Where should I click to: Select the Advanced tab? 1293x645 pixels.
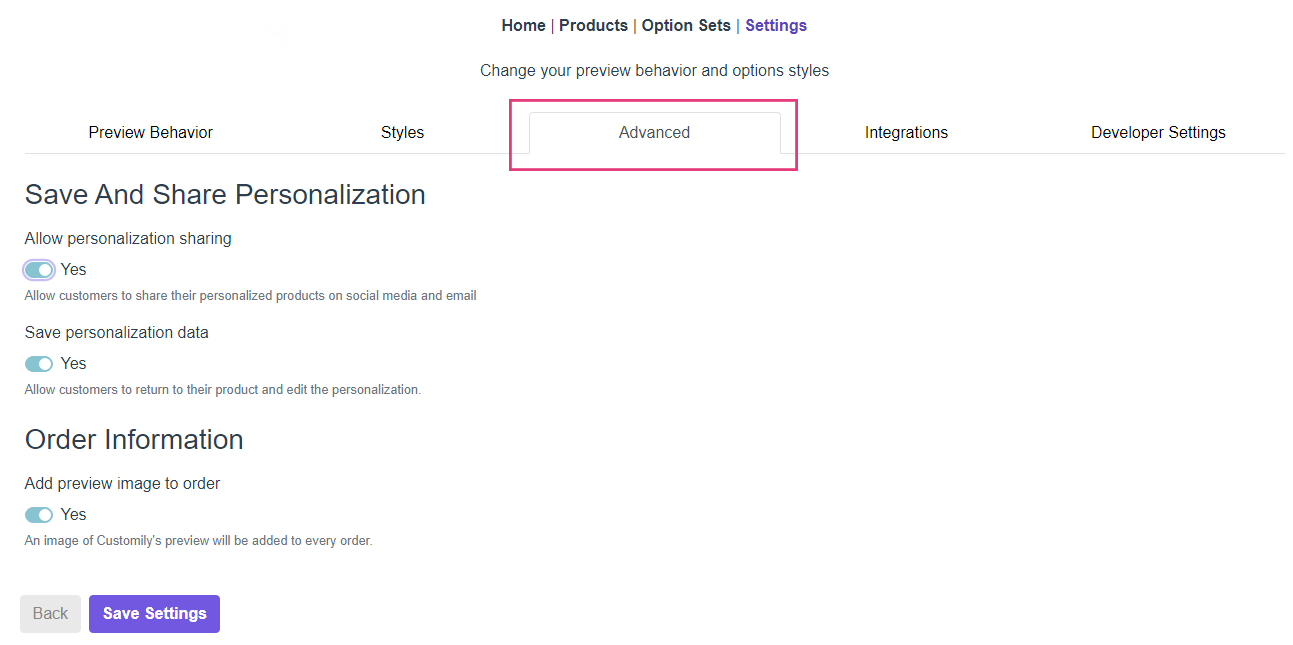pyautogui.click(x=654, y=132)
